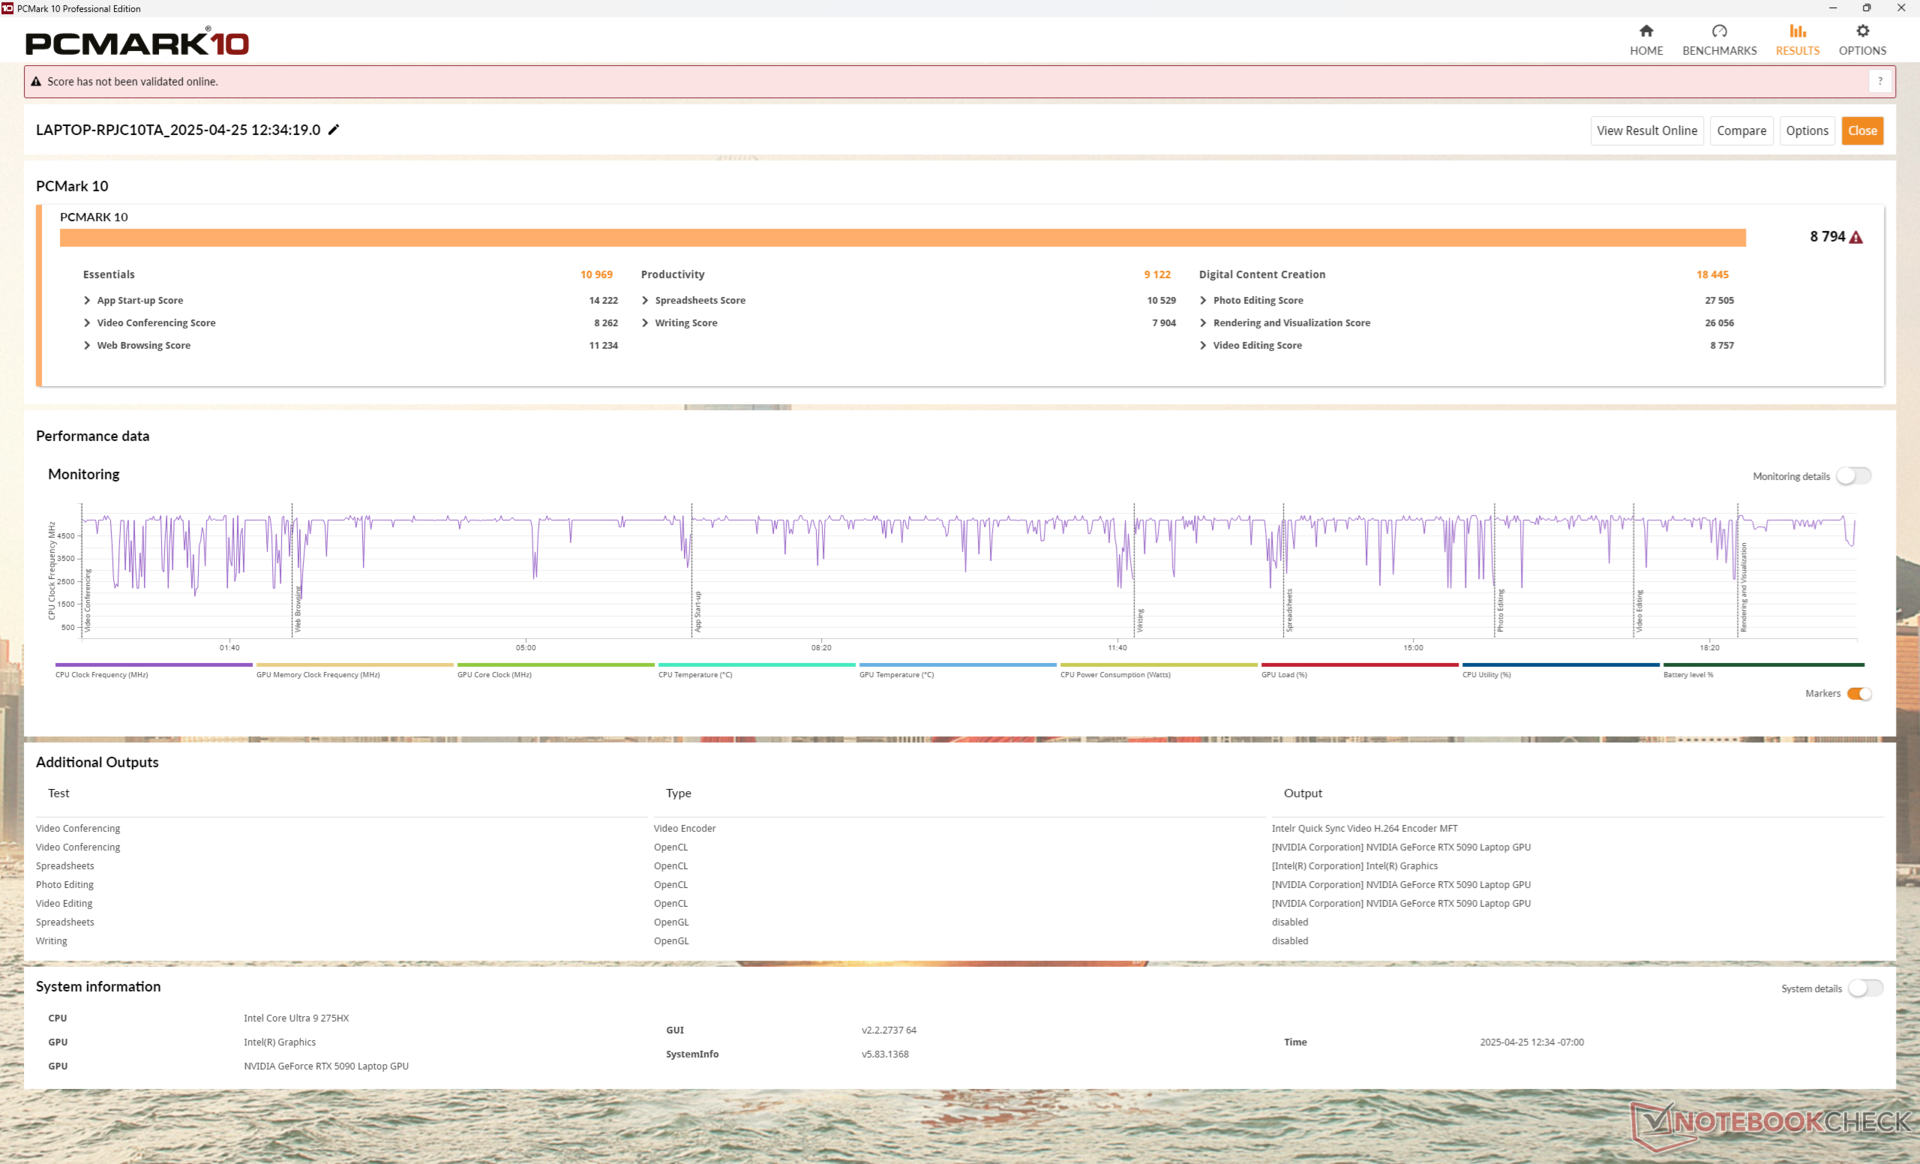Expand the Photo Editing Score row

coord(1203,300)
